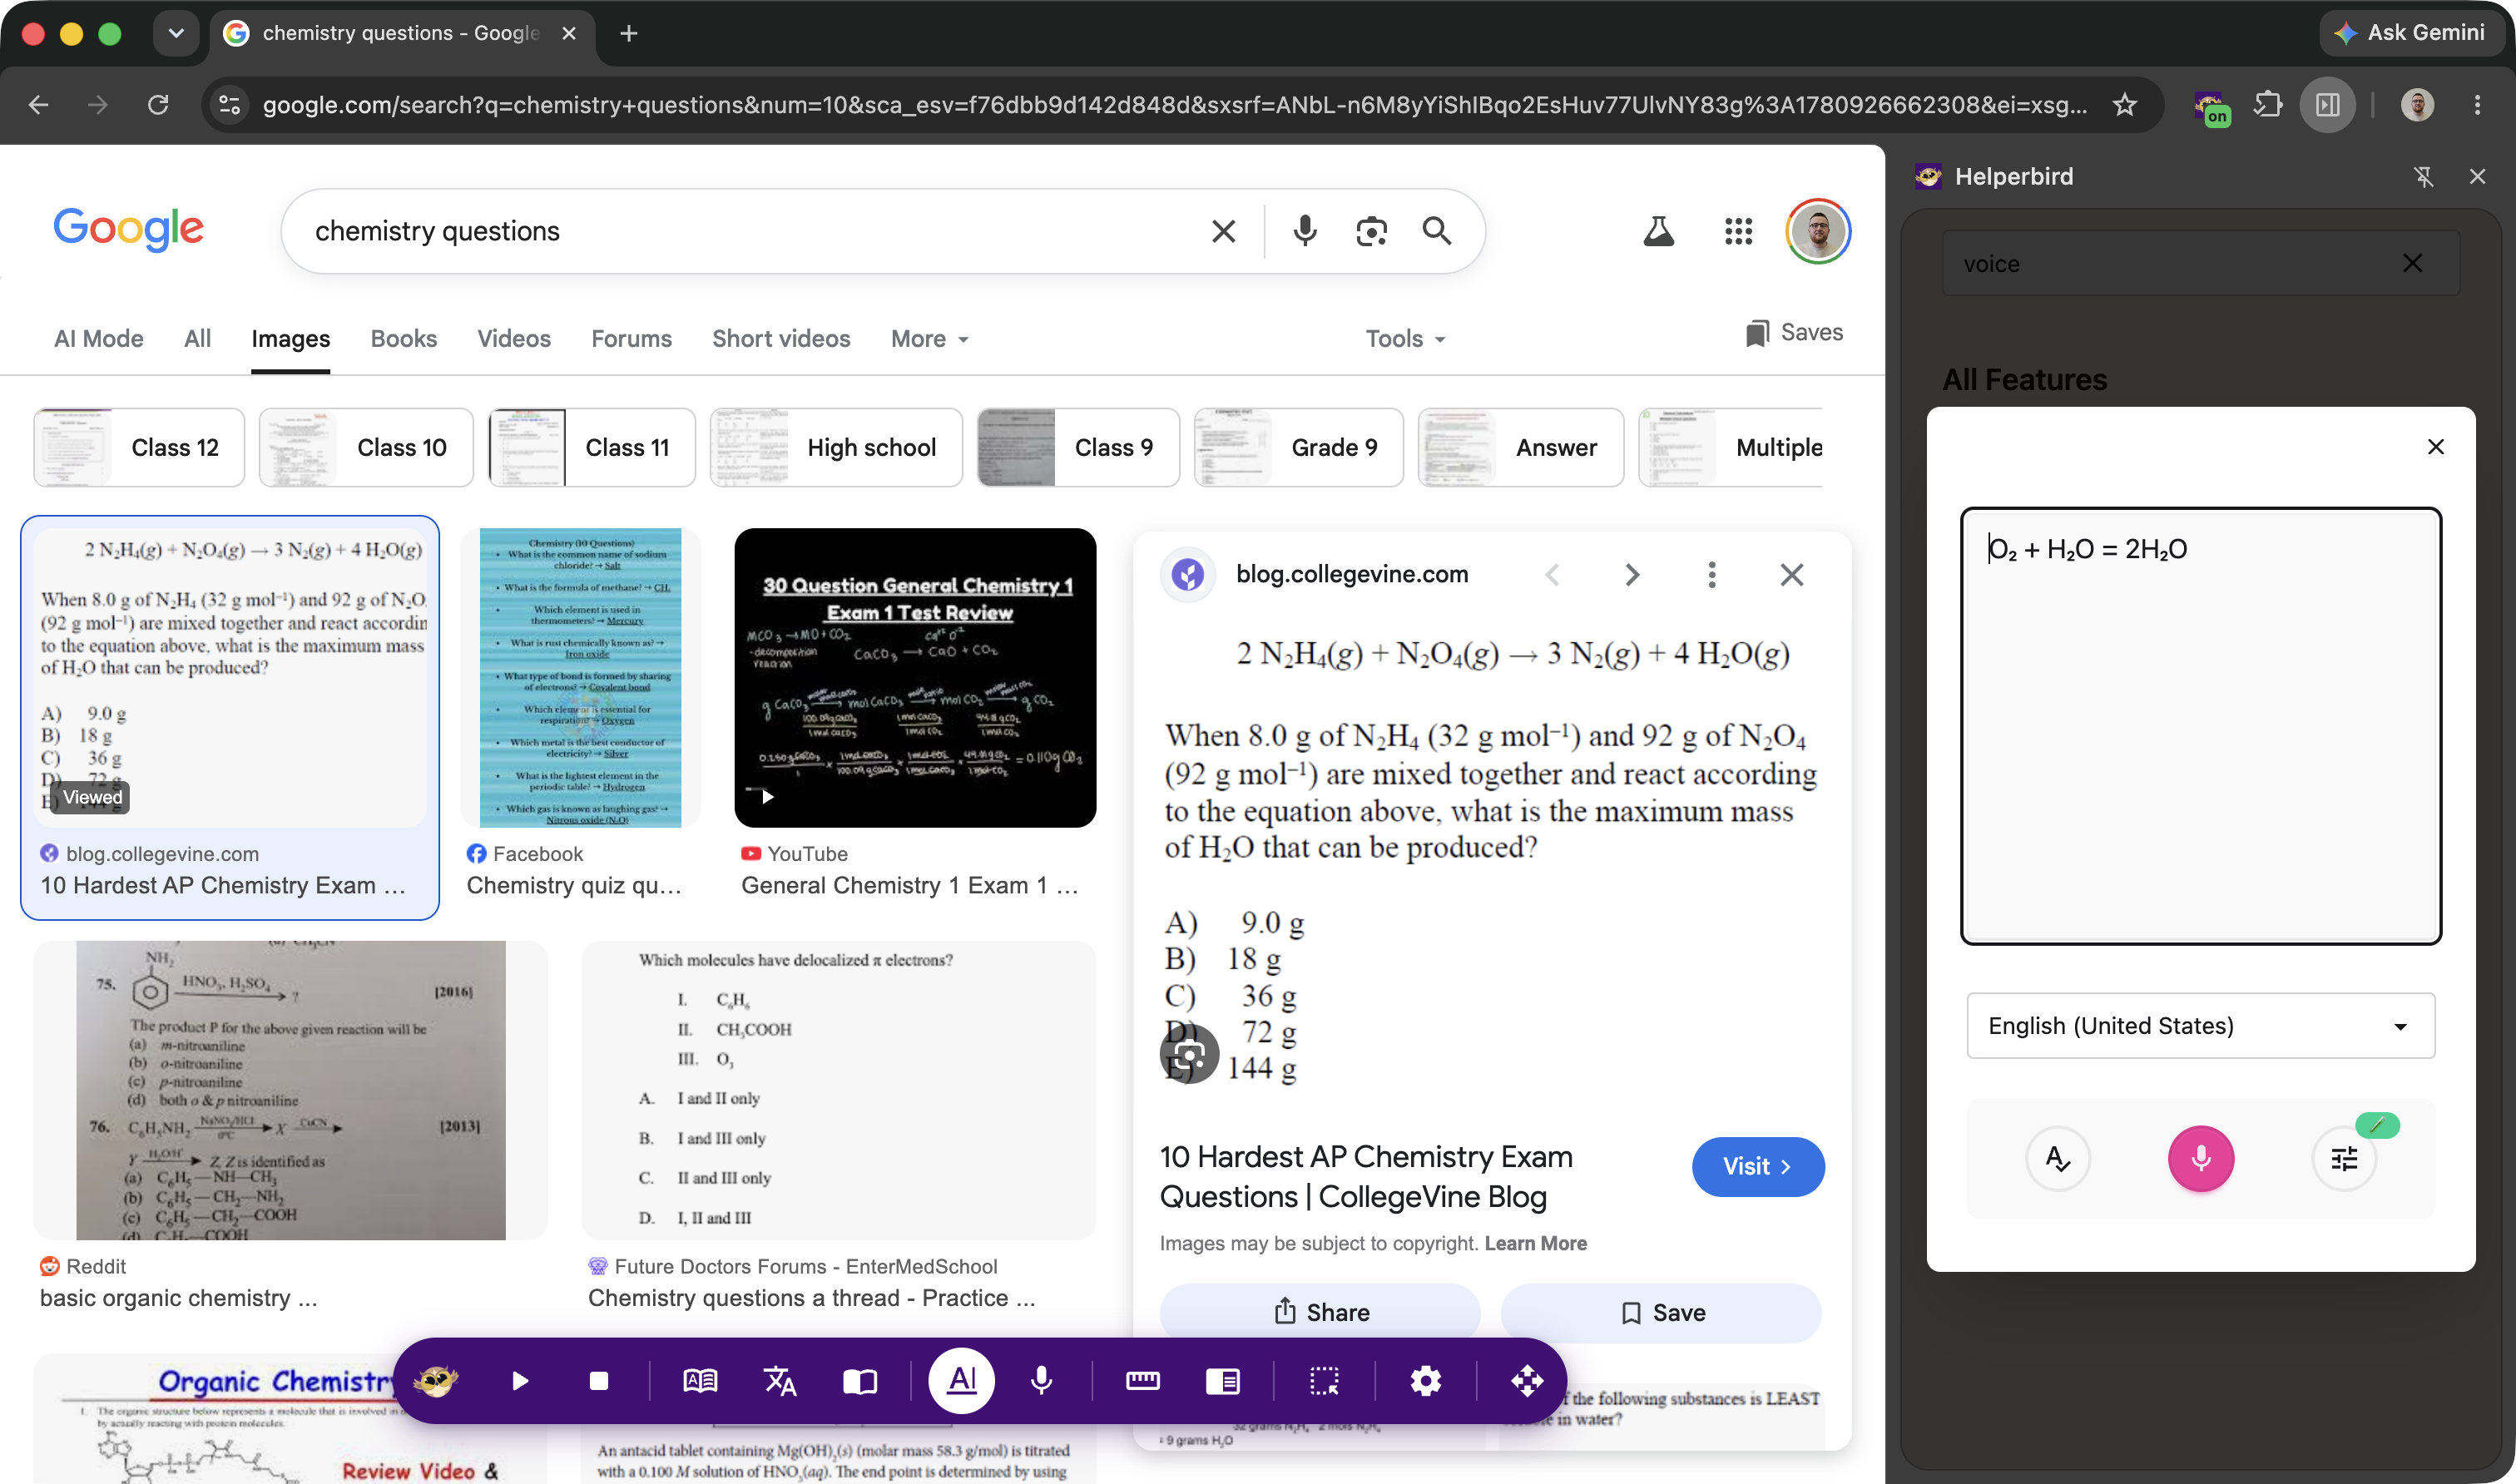This screenshot has width=2516, height=1484.
Task: Click the circular AI button in toolbar
Action: (961, 1381)
